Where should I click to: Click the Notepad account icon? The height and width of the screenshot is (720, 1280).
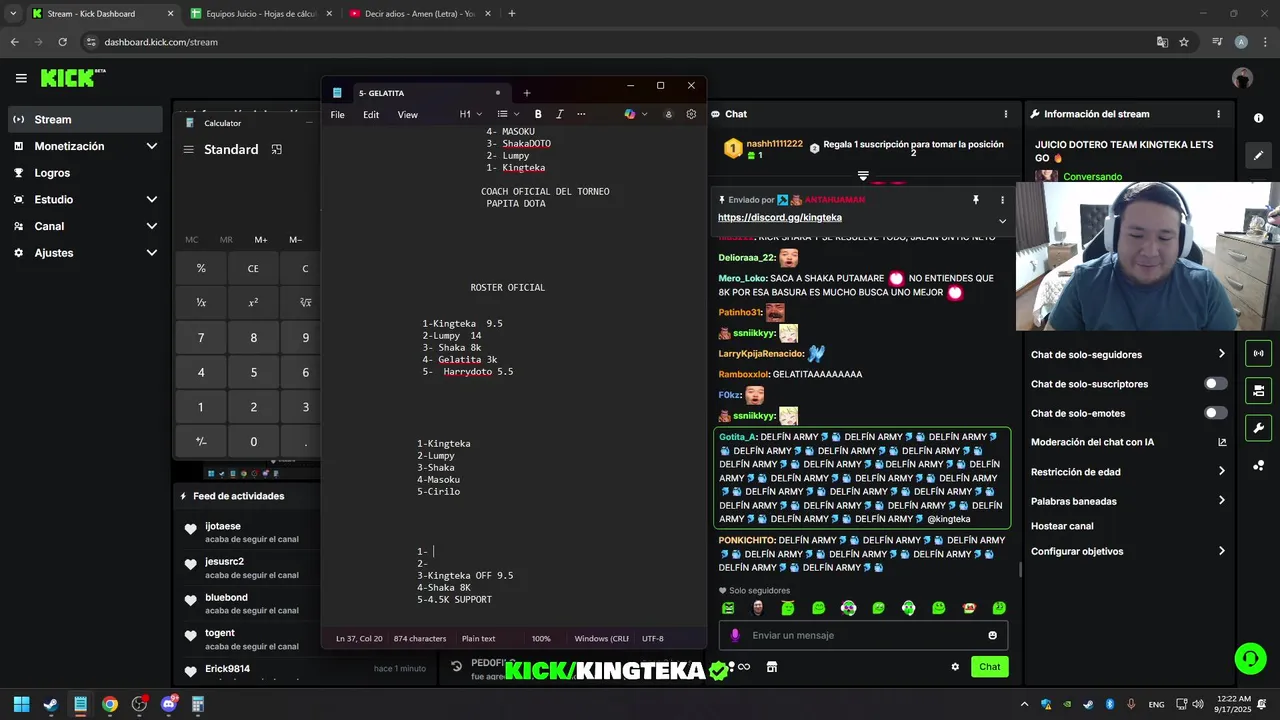pos(669,114)
